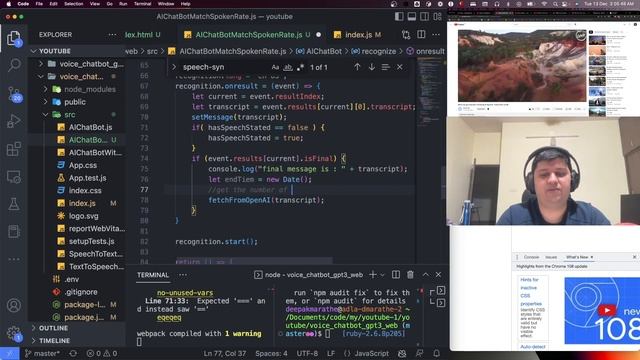The width and height of the screenshot is (640, 360).
Task: Toggle secondary sidebar layout icon
Action: [424, 17]
